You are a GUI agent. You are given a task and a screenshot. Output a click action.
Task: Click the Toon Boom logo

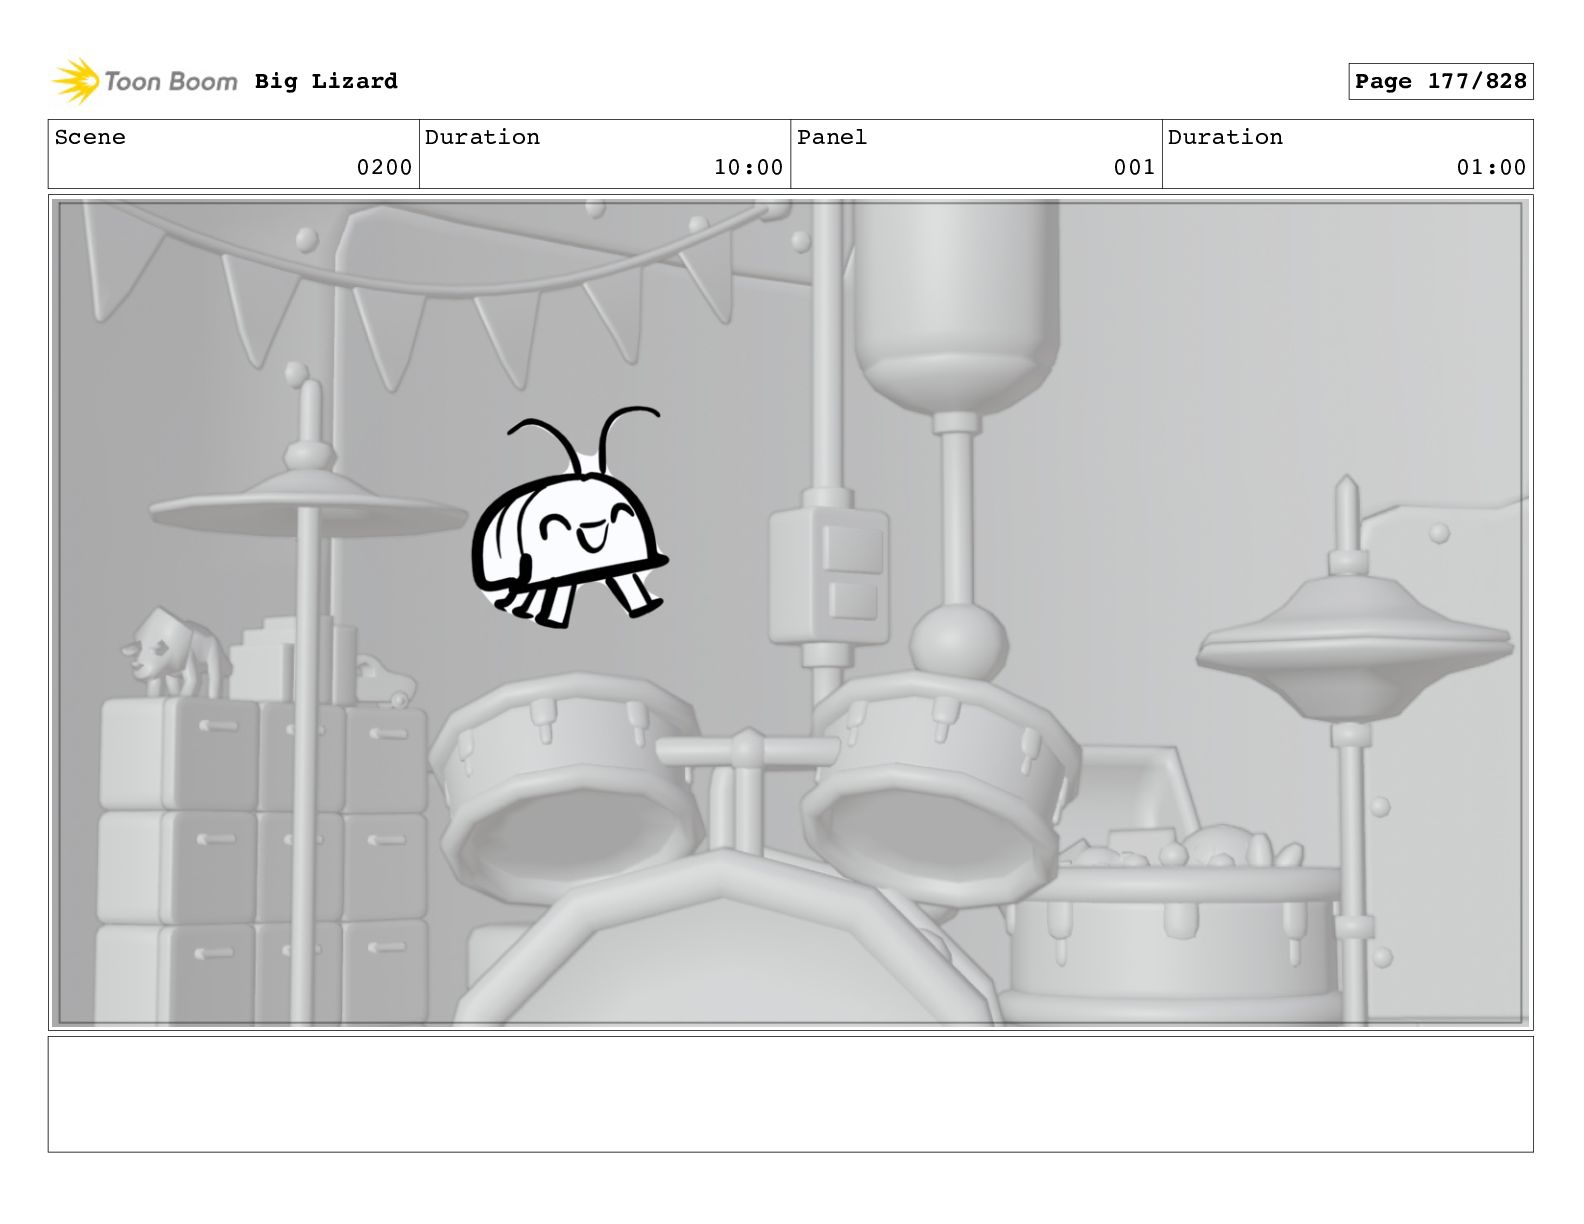click(x=145, y=81)
